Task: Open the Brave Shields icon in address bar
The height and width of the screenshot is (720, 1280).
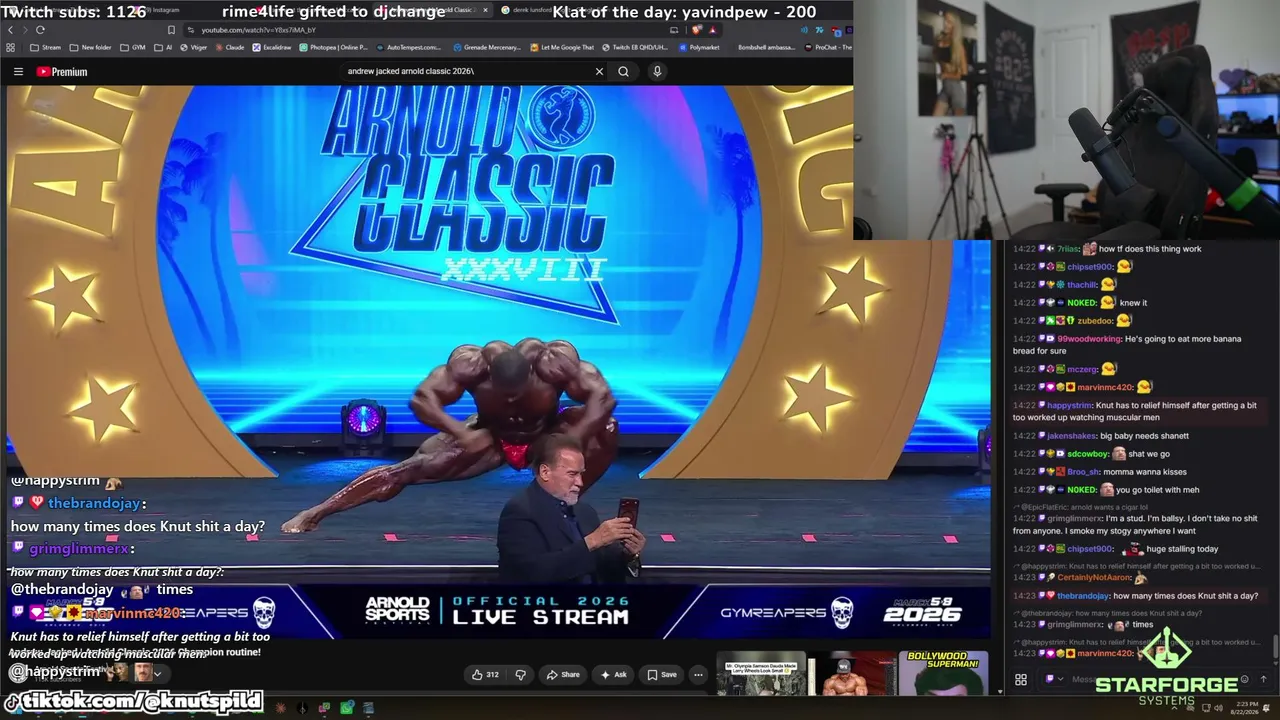Action: 696,30
